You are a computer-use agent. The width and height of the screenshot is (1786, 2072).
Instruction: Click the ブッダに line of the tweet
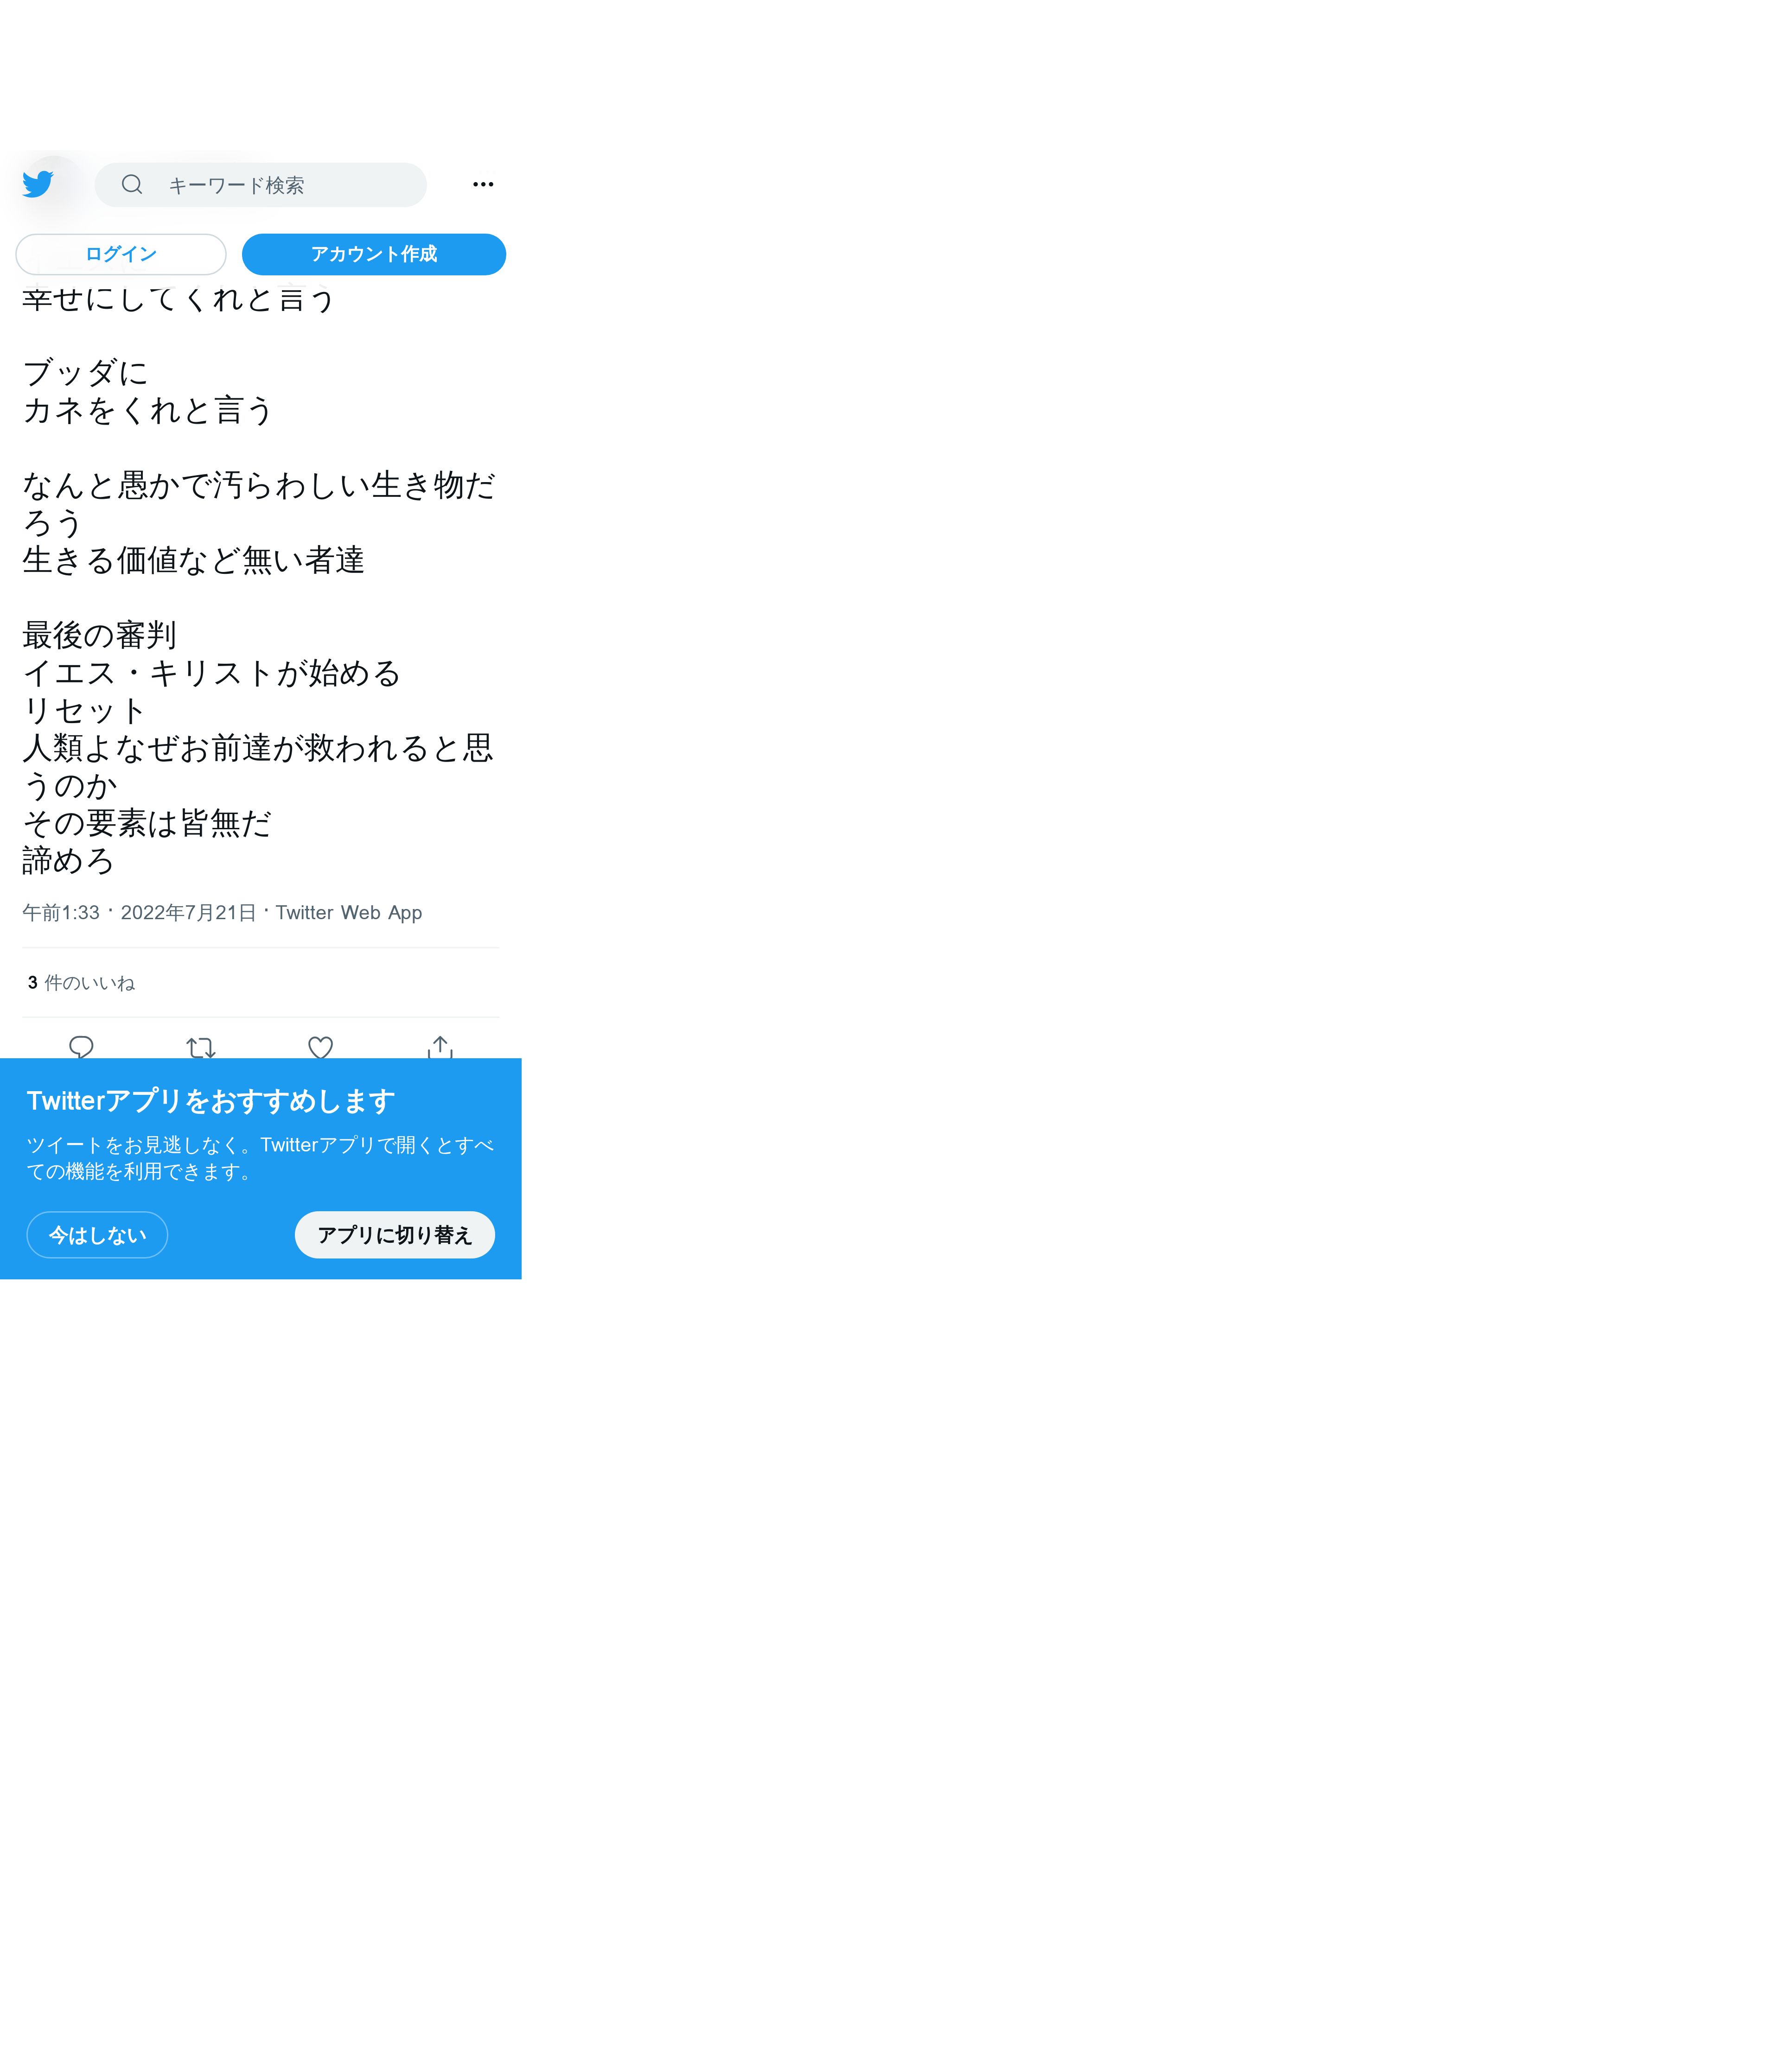(x=85, y=373)
